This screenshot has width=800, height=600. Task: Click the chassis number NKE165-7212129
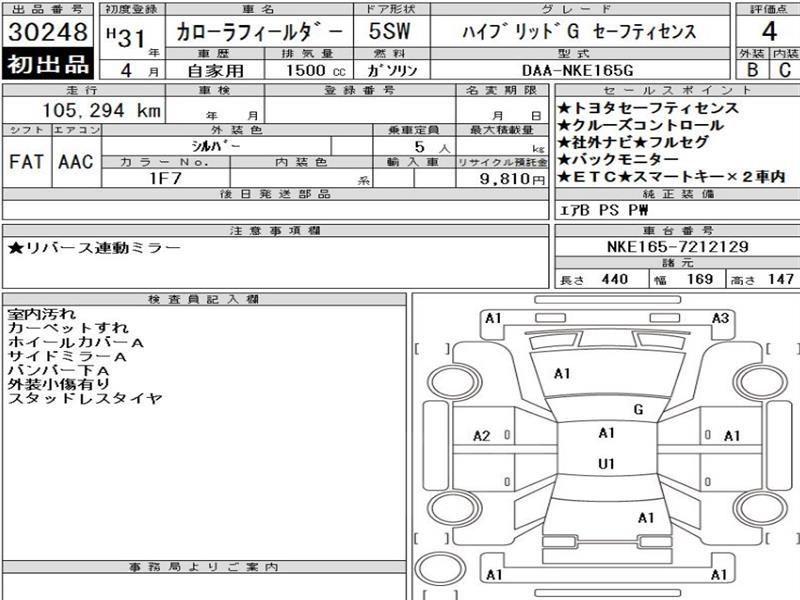pos(678,247)
